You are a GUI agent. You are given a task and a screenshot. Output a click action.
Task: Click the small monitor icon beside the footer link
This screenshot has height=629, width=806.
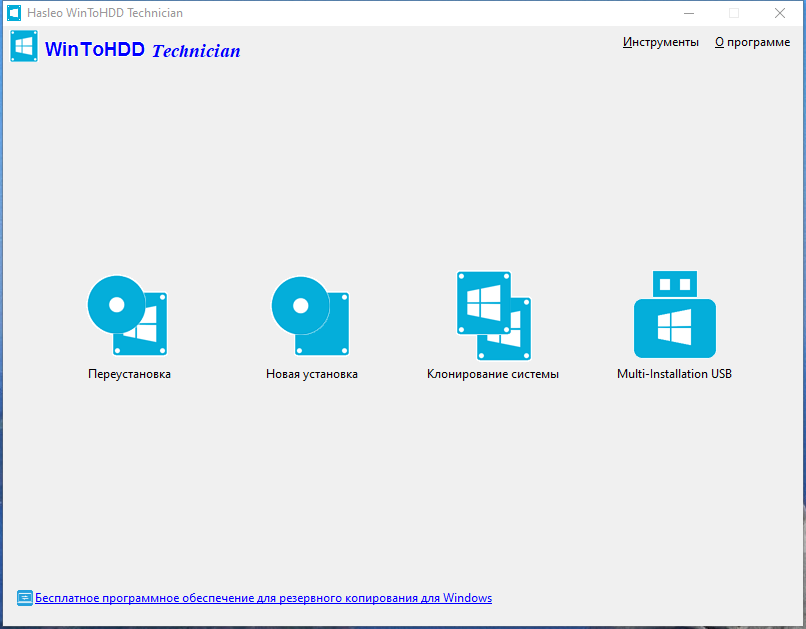(x=22, y=598)
